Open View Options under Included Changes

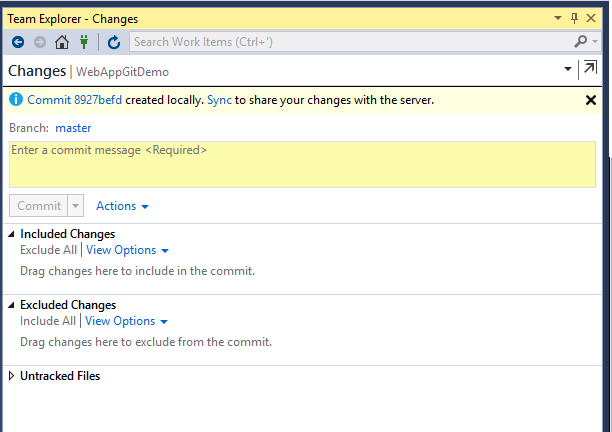127,250
